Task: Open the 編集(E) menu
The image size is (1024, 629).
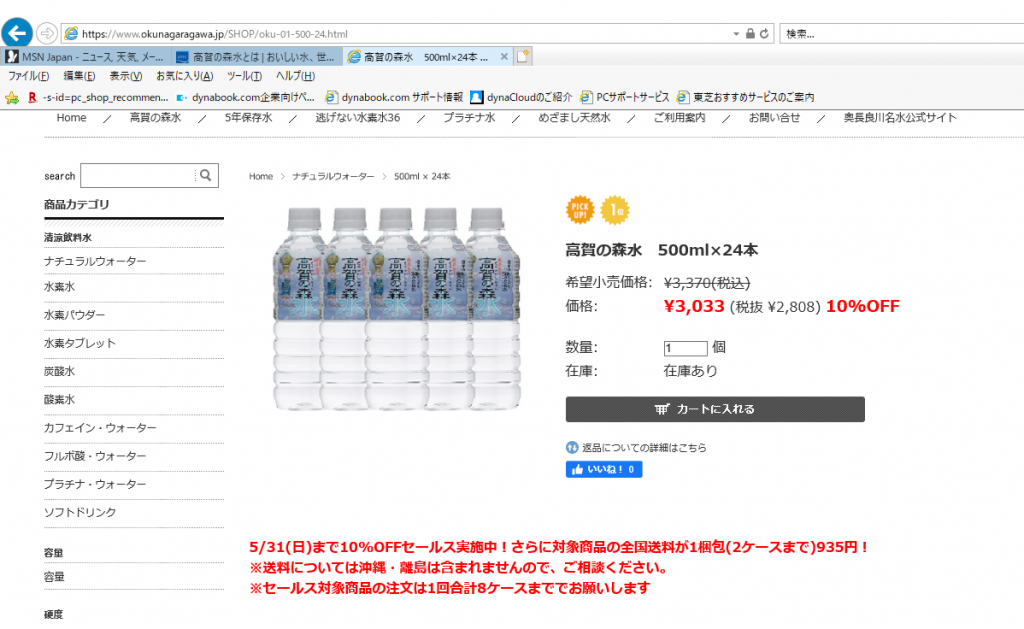Action: pos(79,76)
